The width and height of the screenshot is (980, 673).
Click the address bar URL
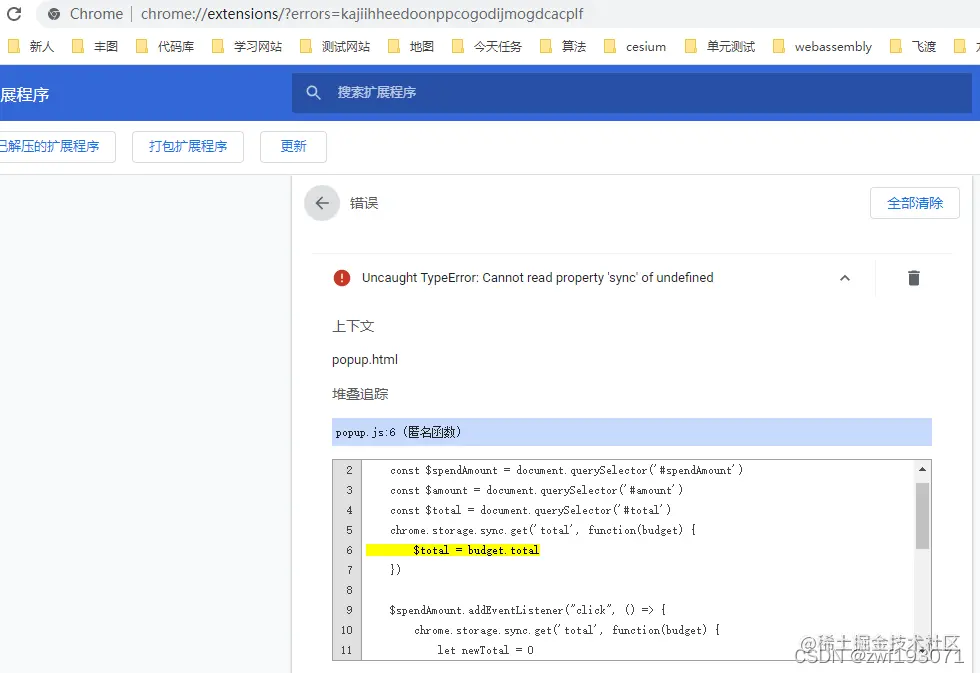point(362,14)
